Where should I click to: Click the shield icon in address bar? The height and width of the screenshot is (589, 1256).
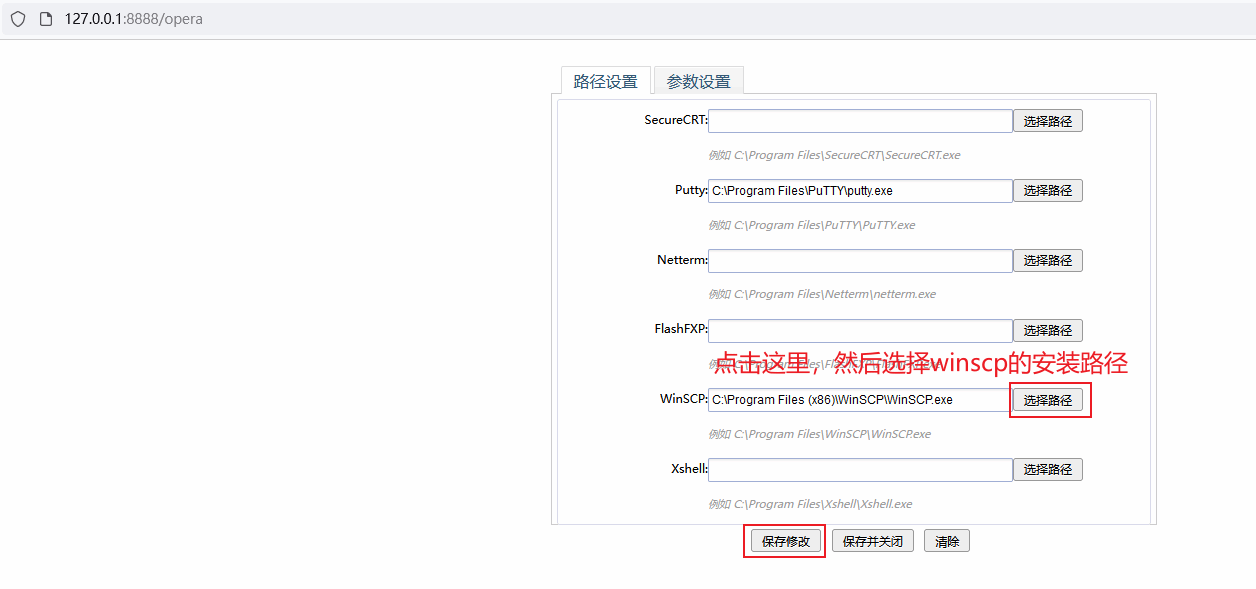click(x=18, y=19)
